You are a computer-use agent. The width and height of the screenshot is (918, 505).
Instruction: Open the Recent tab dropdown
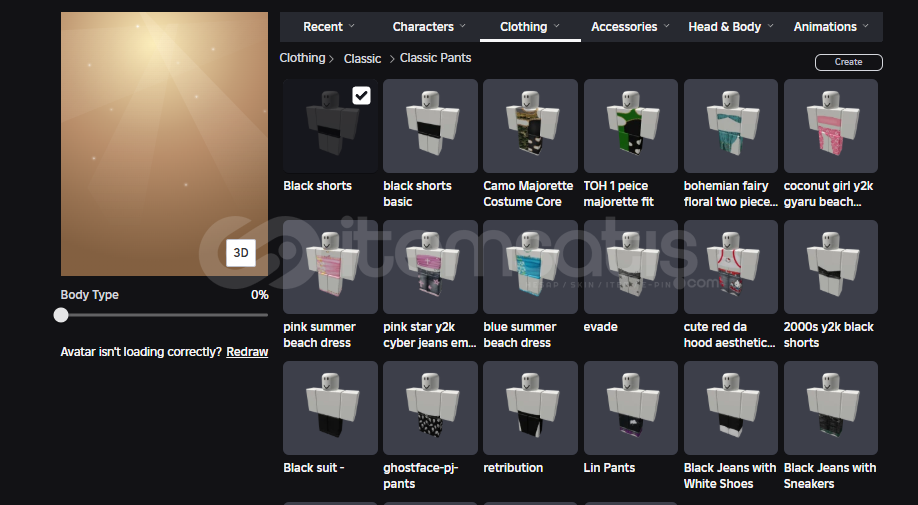pyautogui.click(x=329, y=27)
